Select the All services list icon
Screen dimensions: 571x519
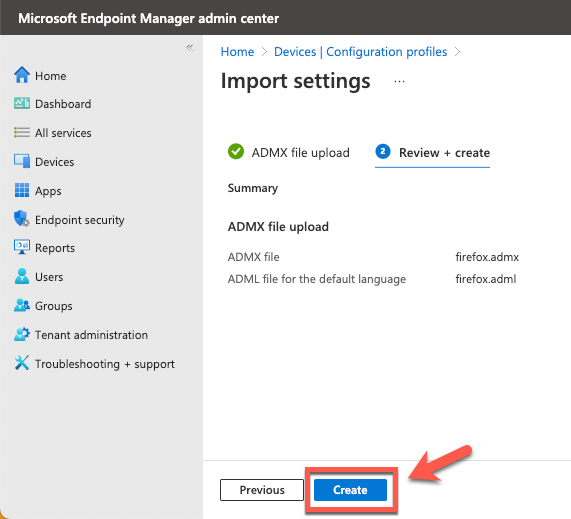22,133
